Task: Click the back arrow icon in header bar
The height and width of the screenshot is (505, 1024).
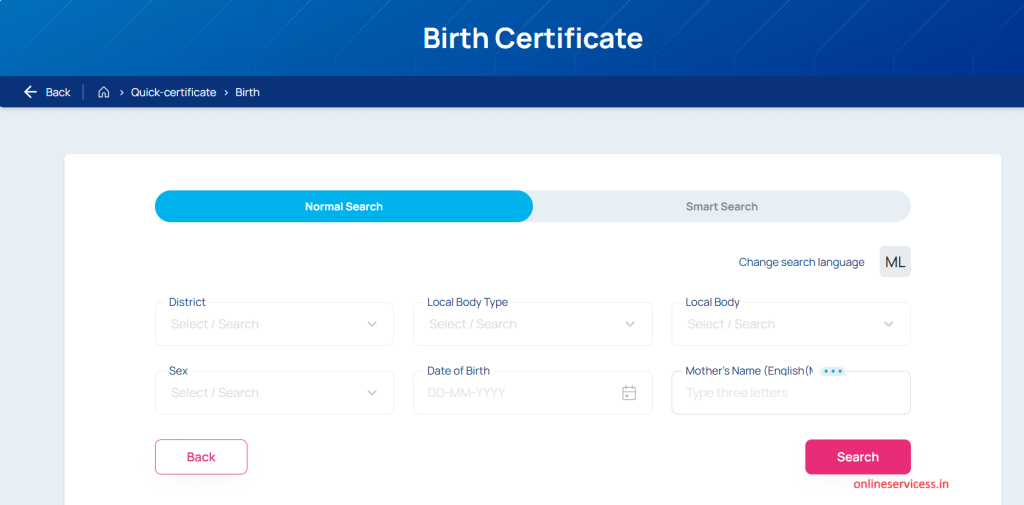Action: click(31, 92)
